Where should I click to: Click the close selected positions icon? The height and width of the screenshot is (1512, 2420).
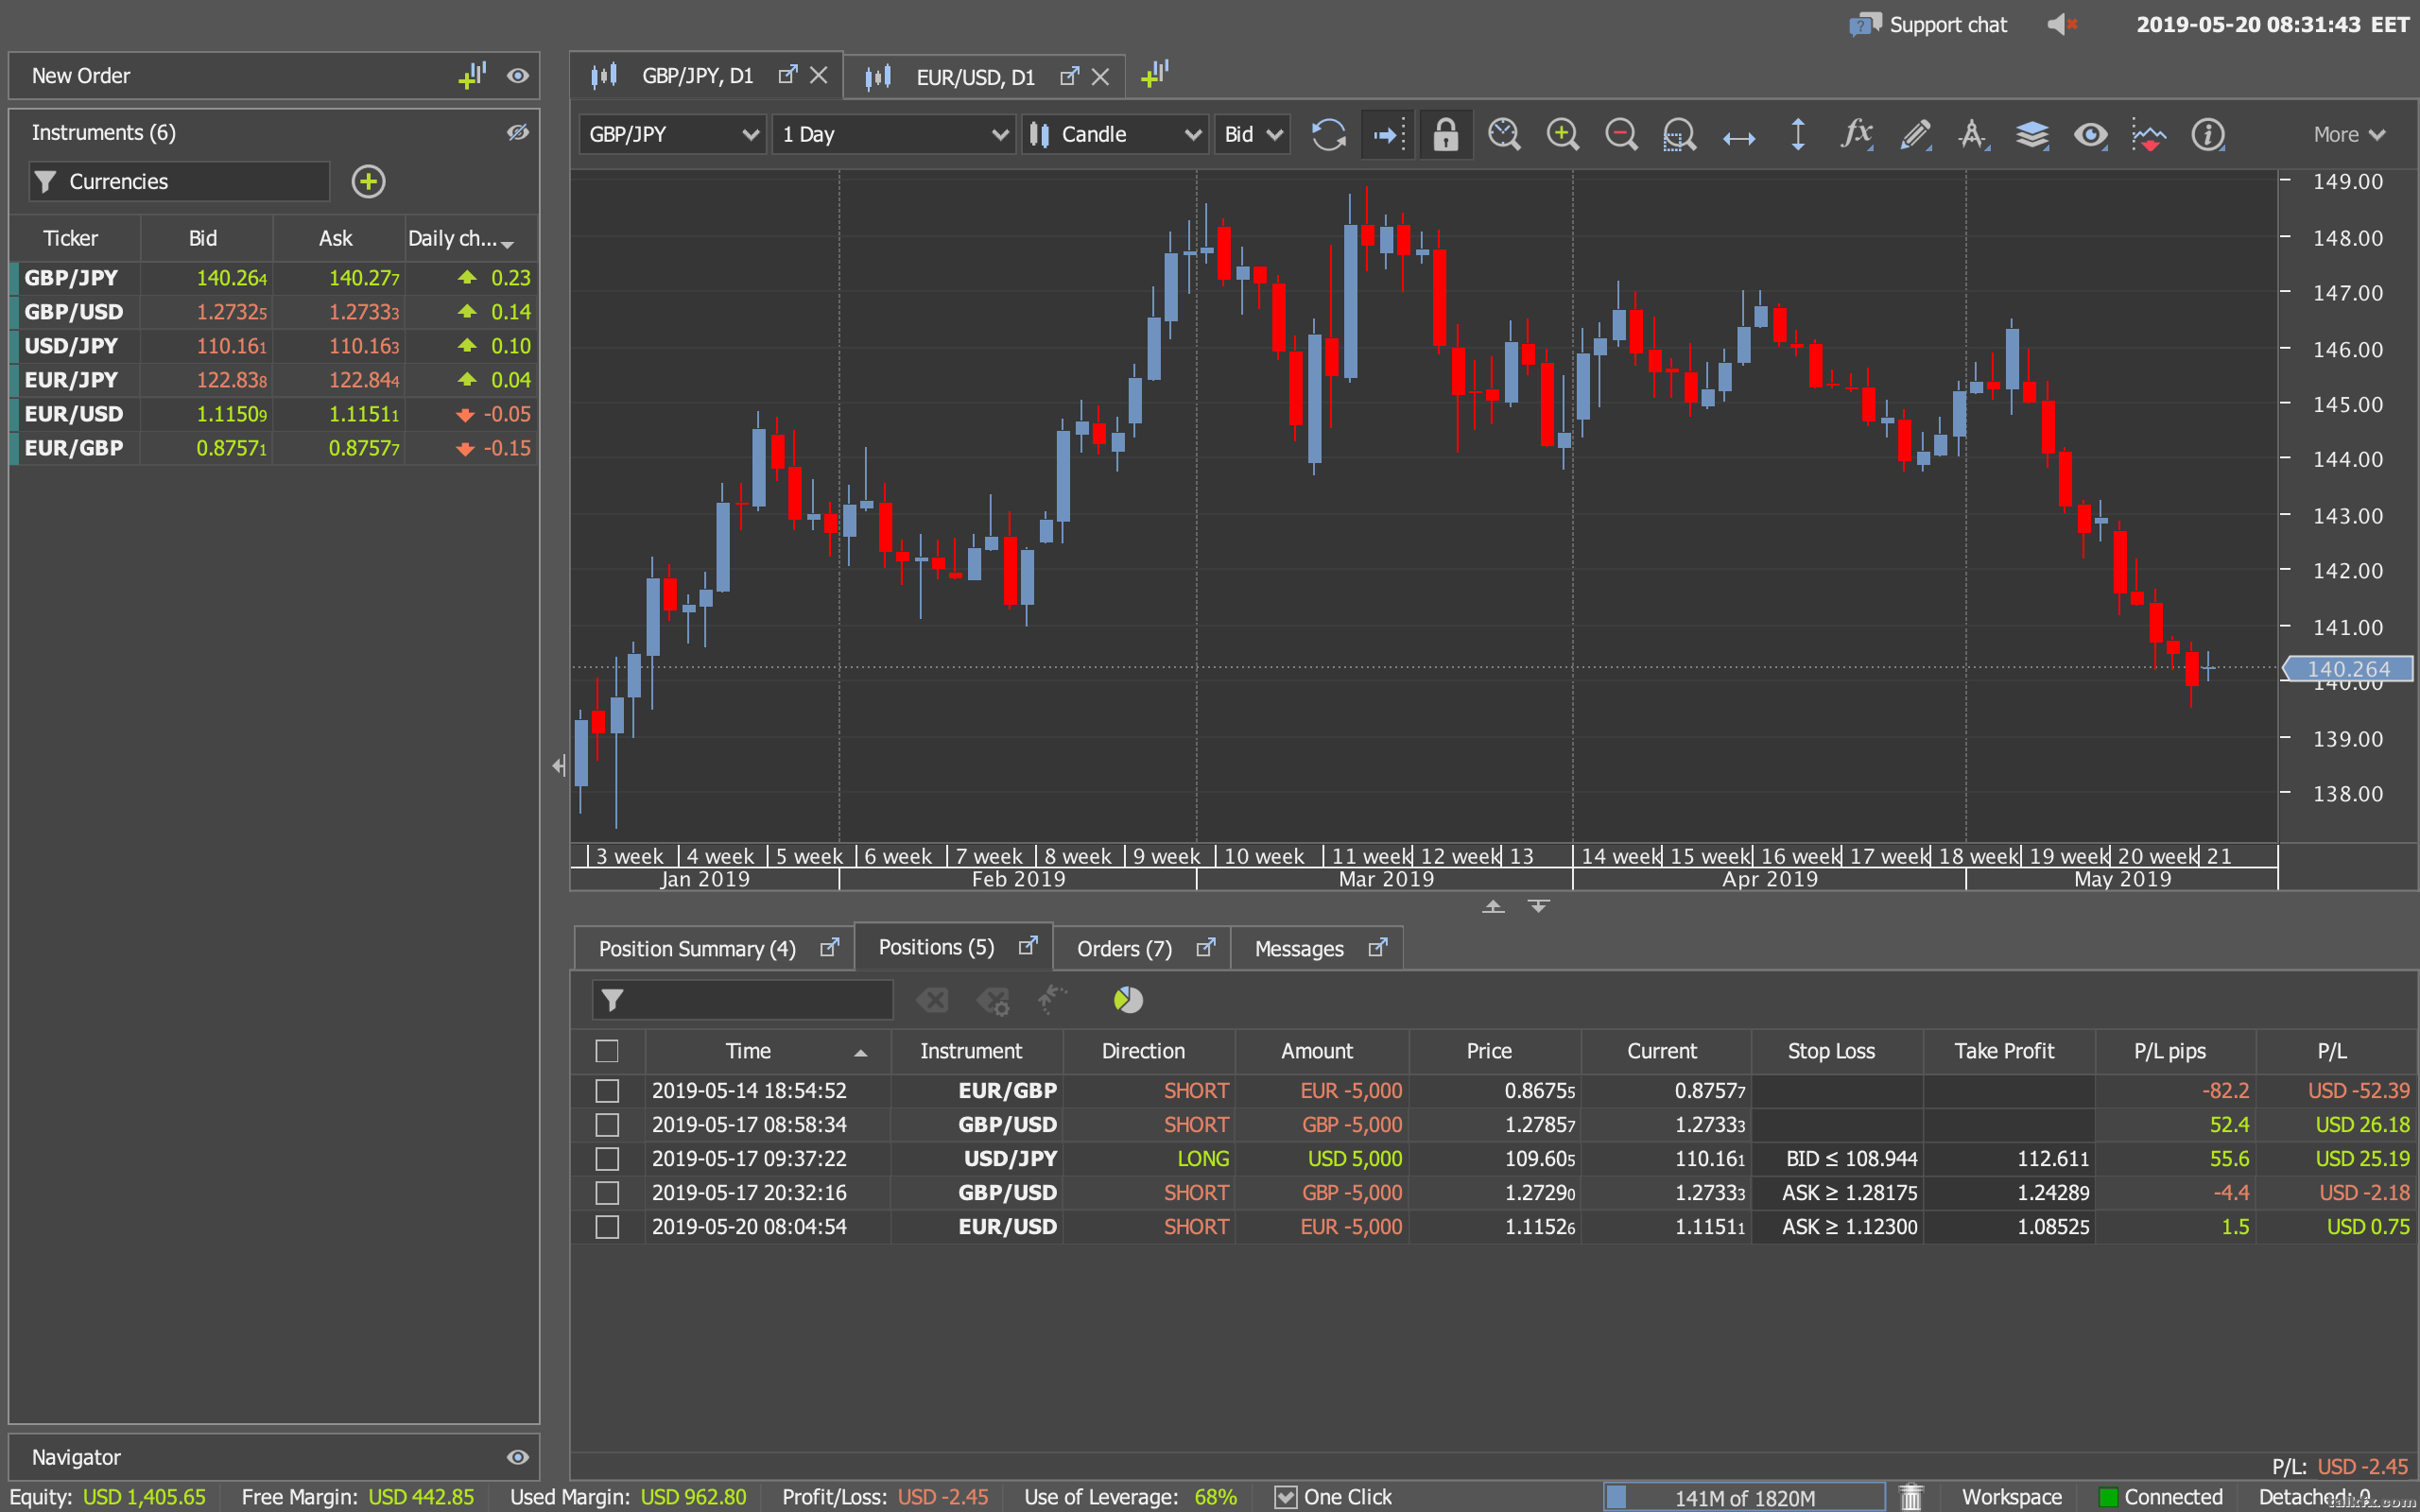[x=932, y=999]
